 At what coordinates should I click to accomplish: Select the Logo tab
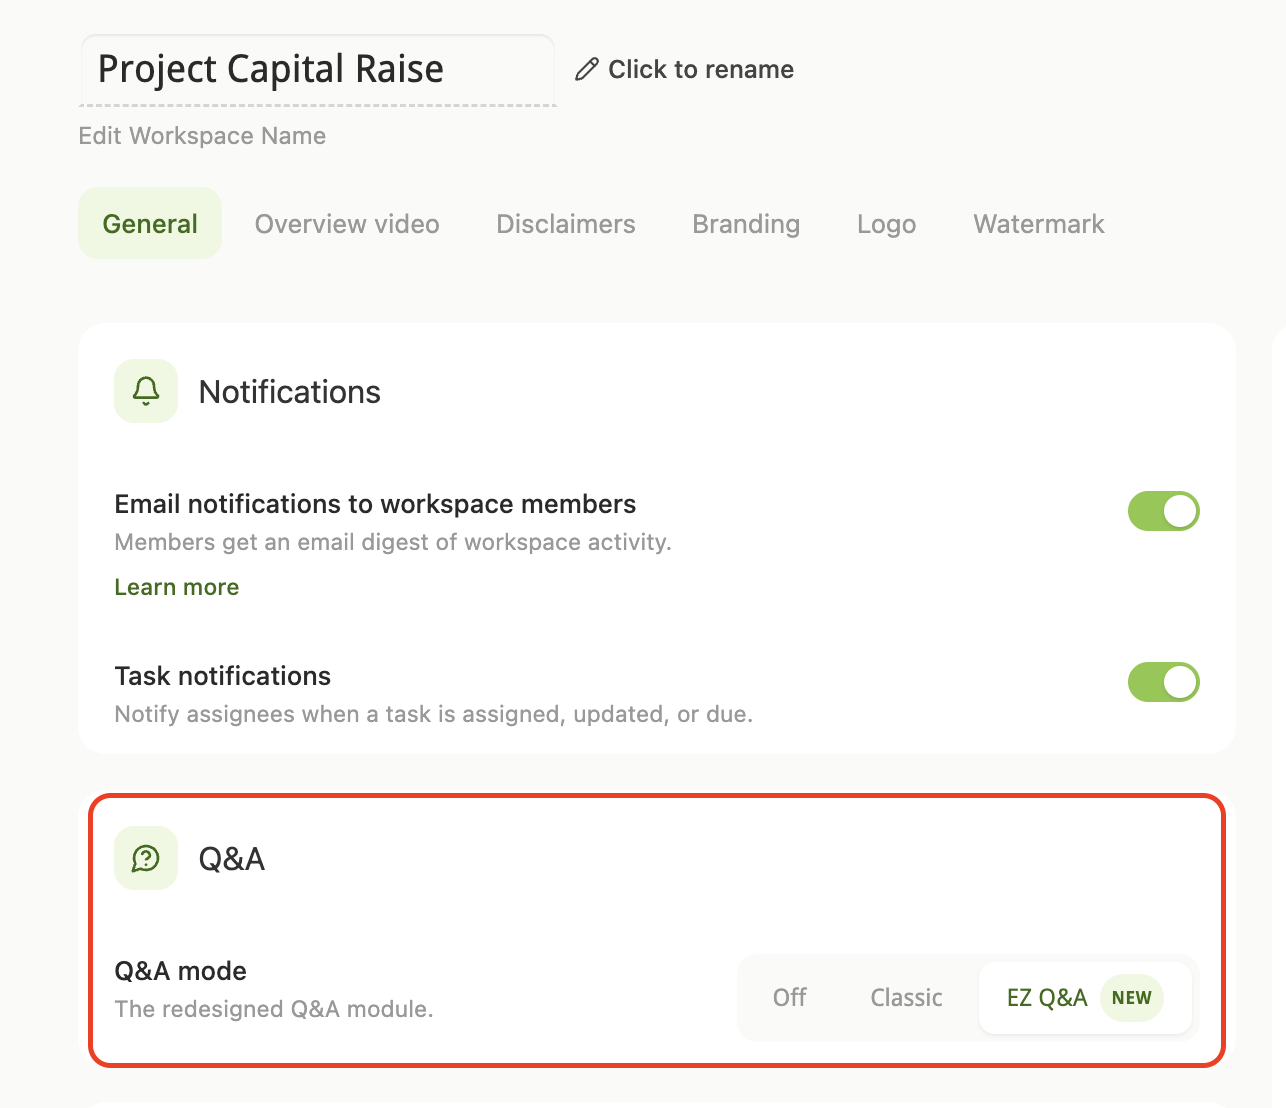pos(886,224)
